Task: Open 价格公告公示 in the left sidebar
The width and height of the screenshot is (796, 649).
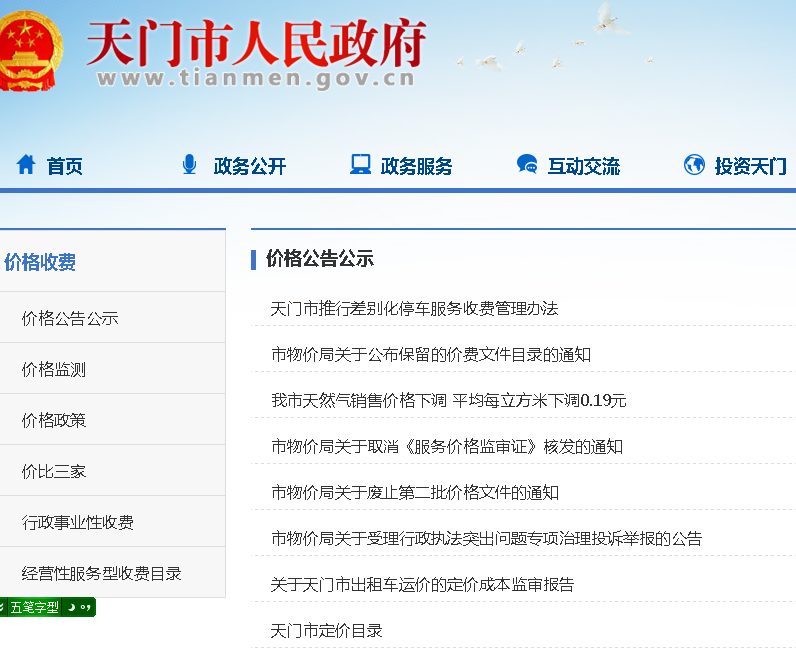Action: tap(70, 318)
